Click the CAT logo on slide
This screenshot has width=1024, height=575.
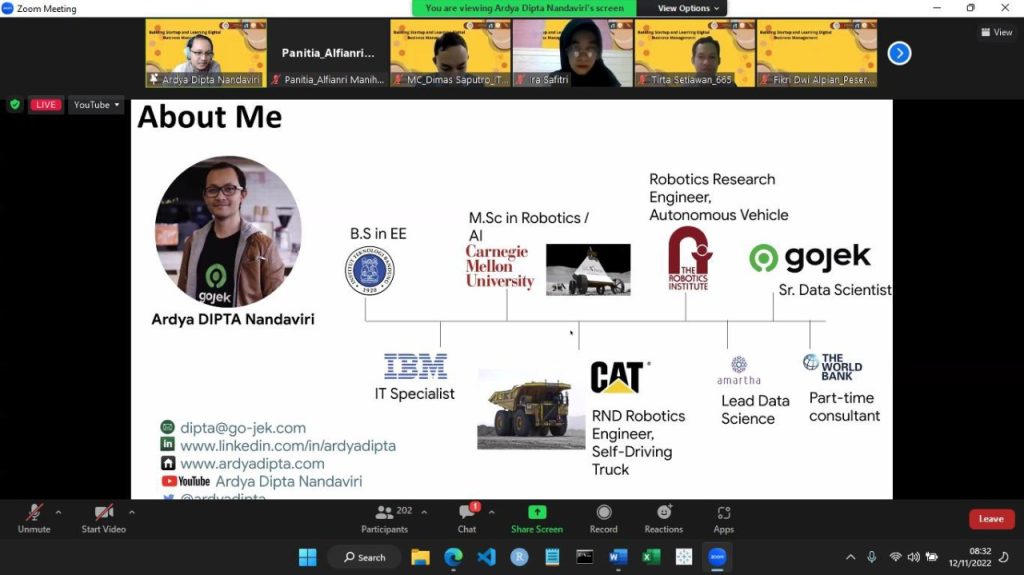click(x=620, y=377)
